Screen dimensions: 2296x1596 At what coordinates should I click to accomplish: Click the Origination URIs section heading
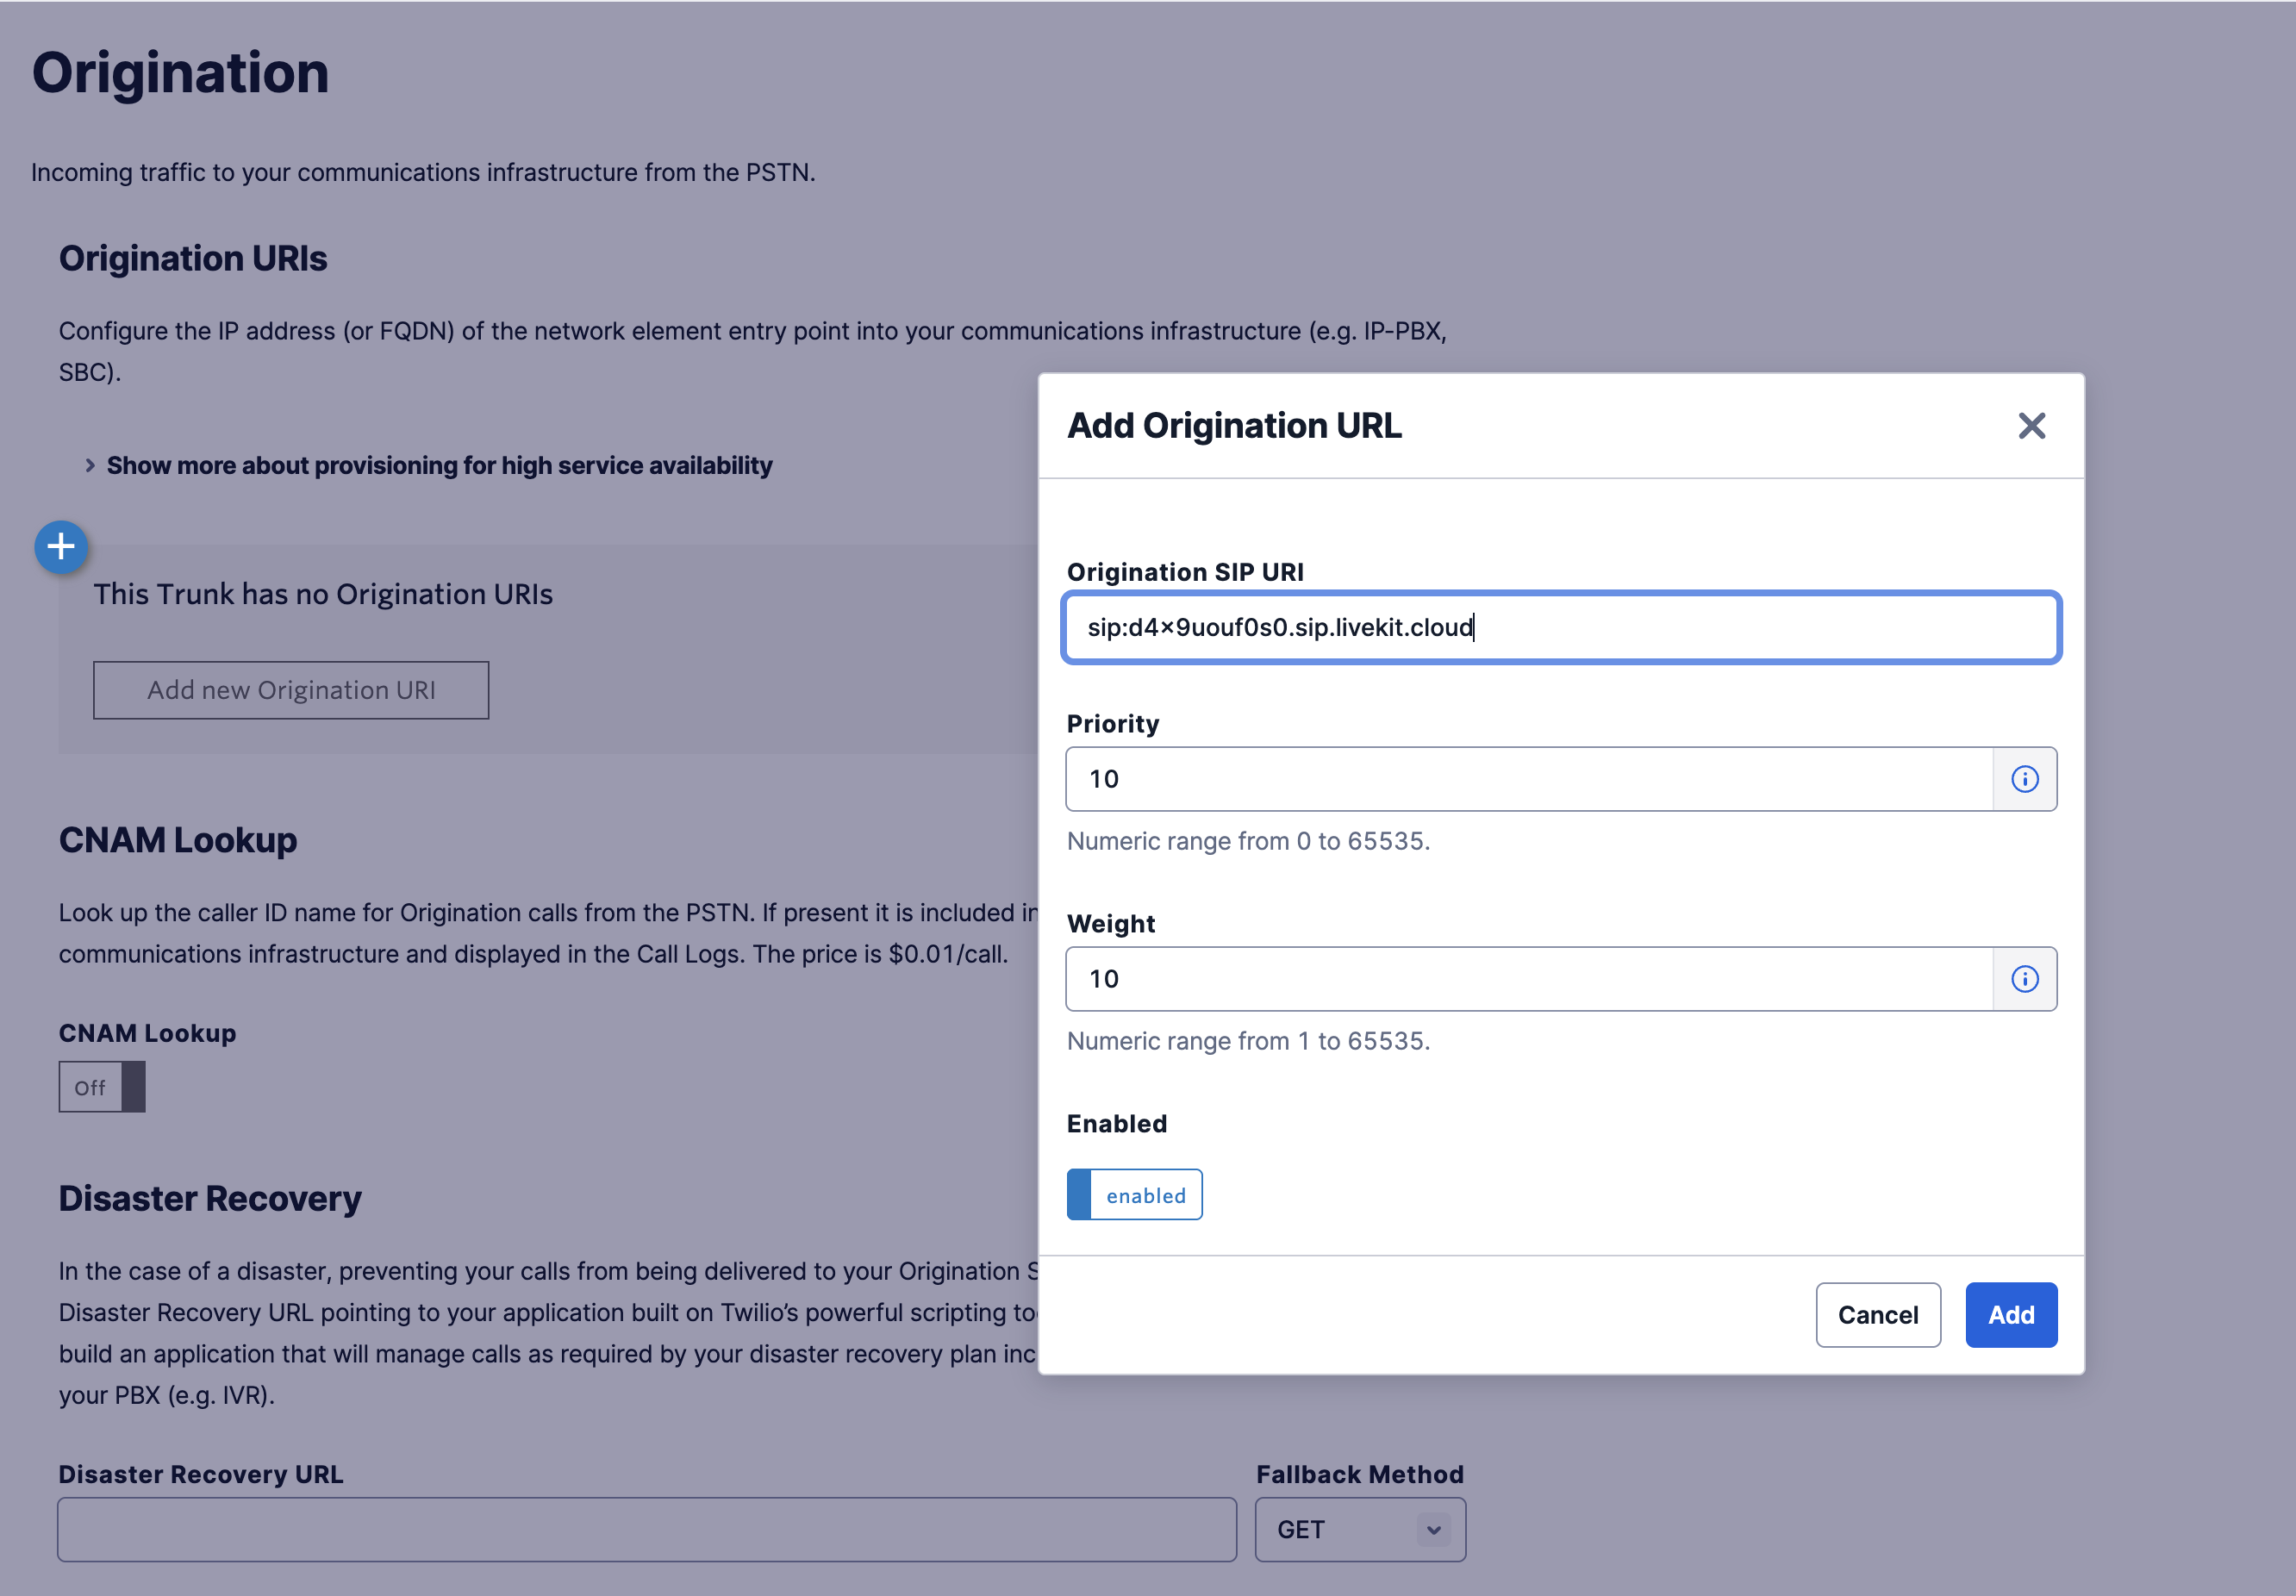193,258
